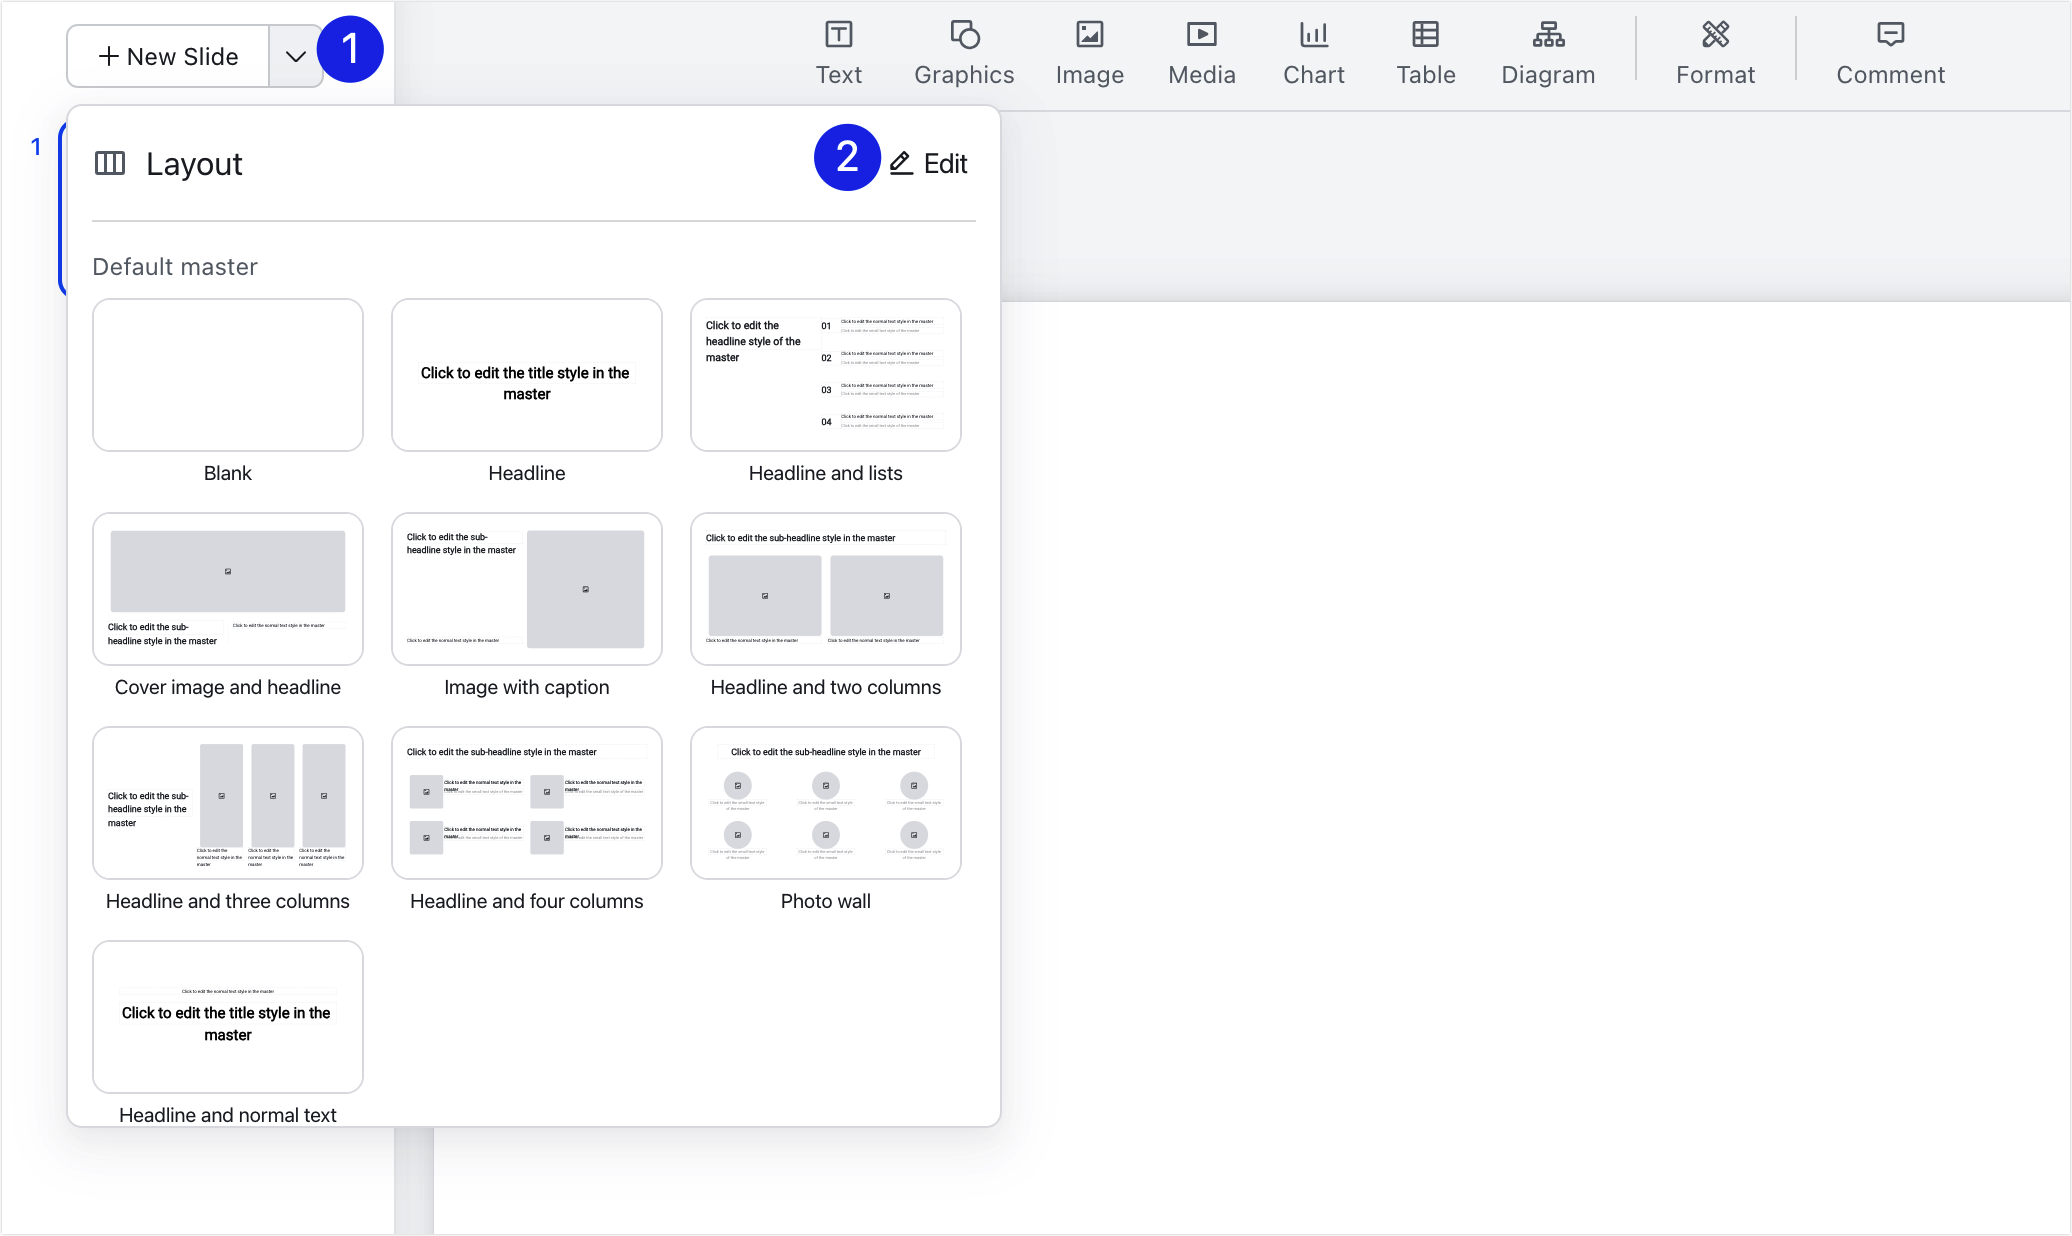
Task: Insert an Image from toolbar
Action: pyautogui.click(x=1089, y=52)
